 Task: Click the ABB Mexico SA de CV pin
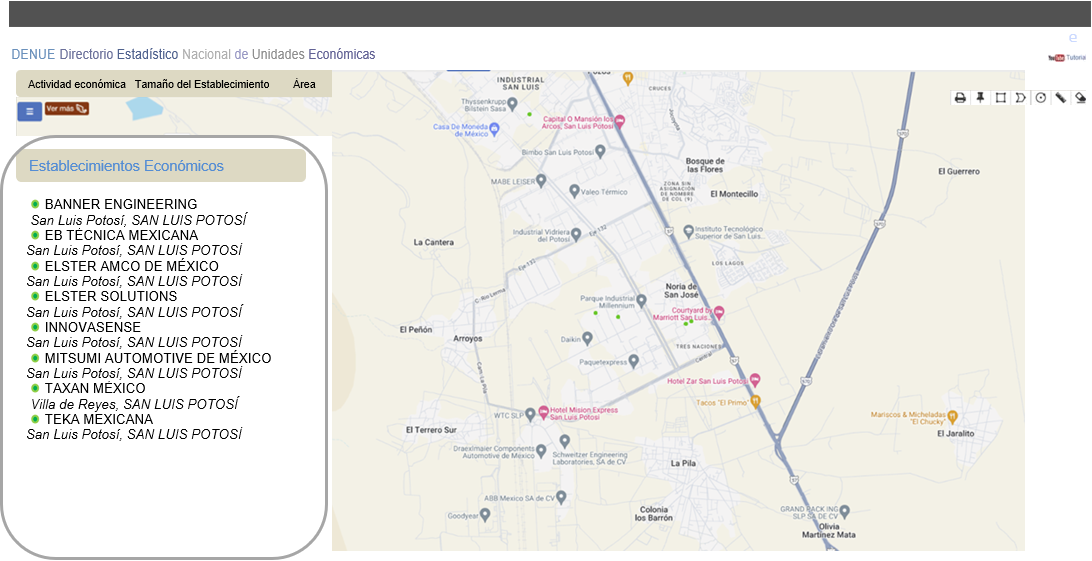pyautogui.click(x=561, y=497)
